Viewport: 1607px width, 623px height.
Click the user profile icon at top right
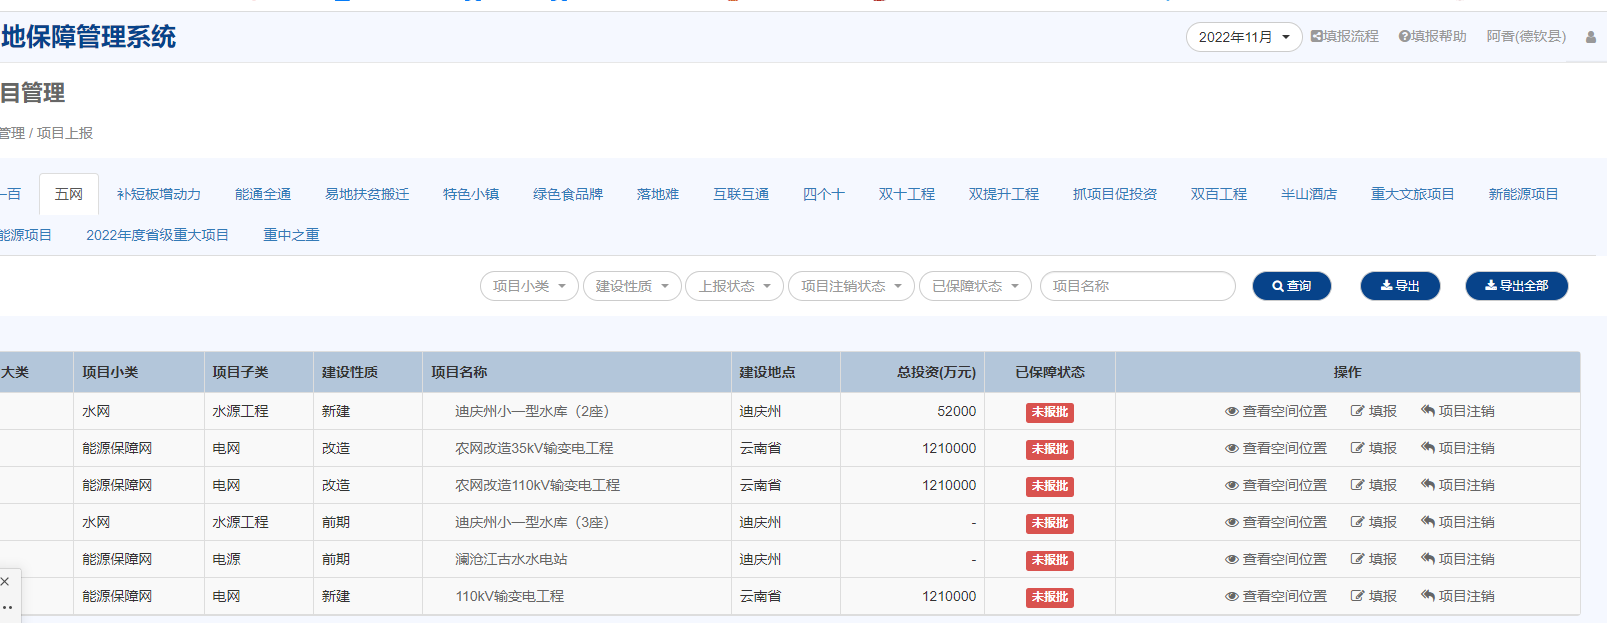click(1590, 37)
